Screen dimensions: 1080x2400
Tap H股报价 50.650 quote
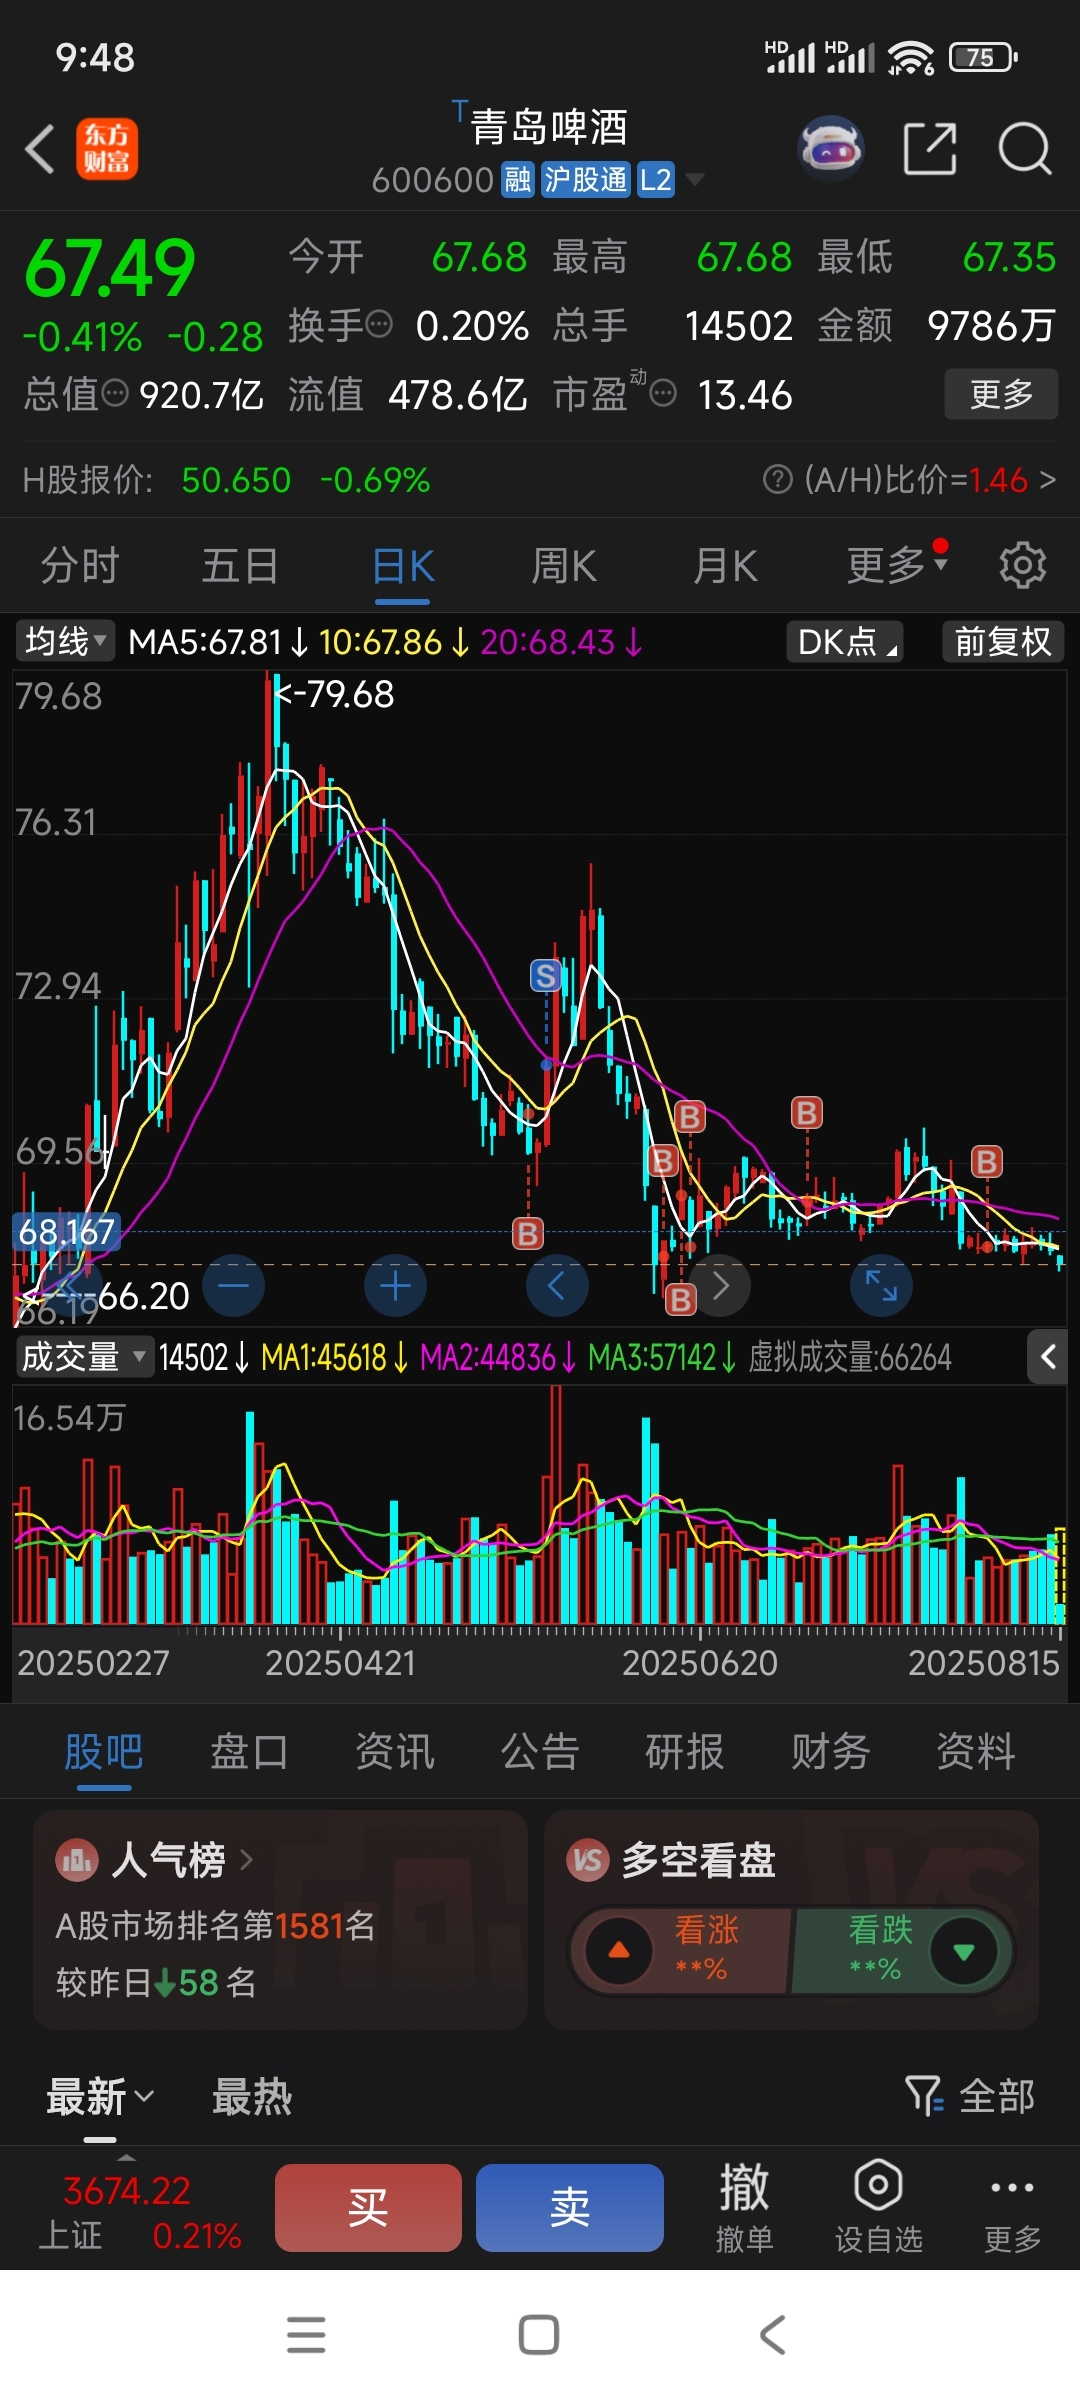(226, 480)
